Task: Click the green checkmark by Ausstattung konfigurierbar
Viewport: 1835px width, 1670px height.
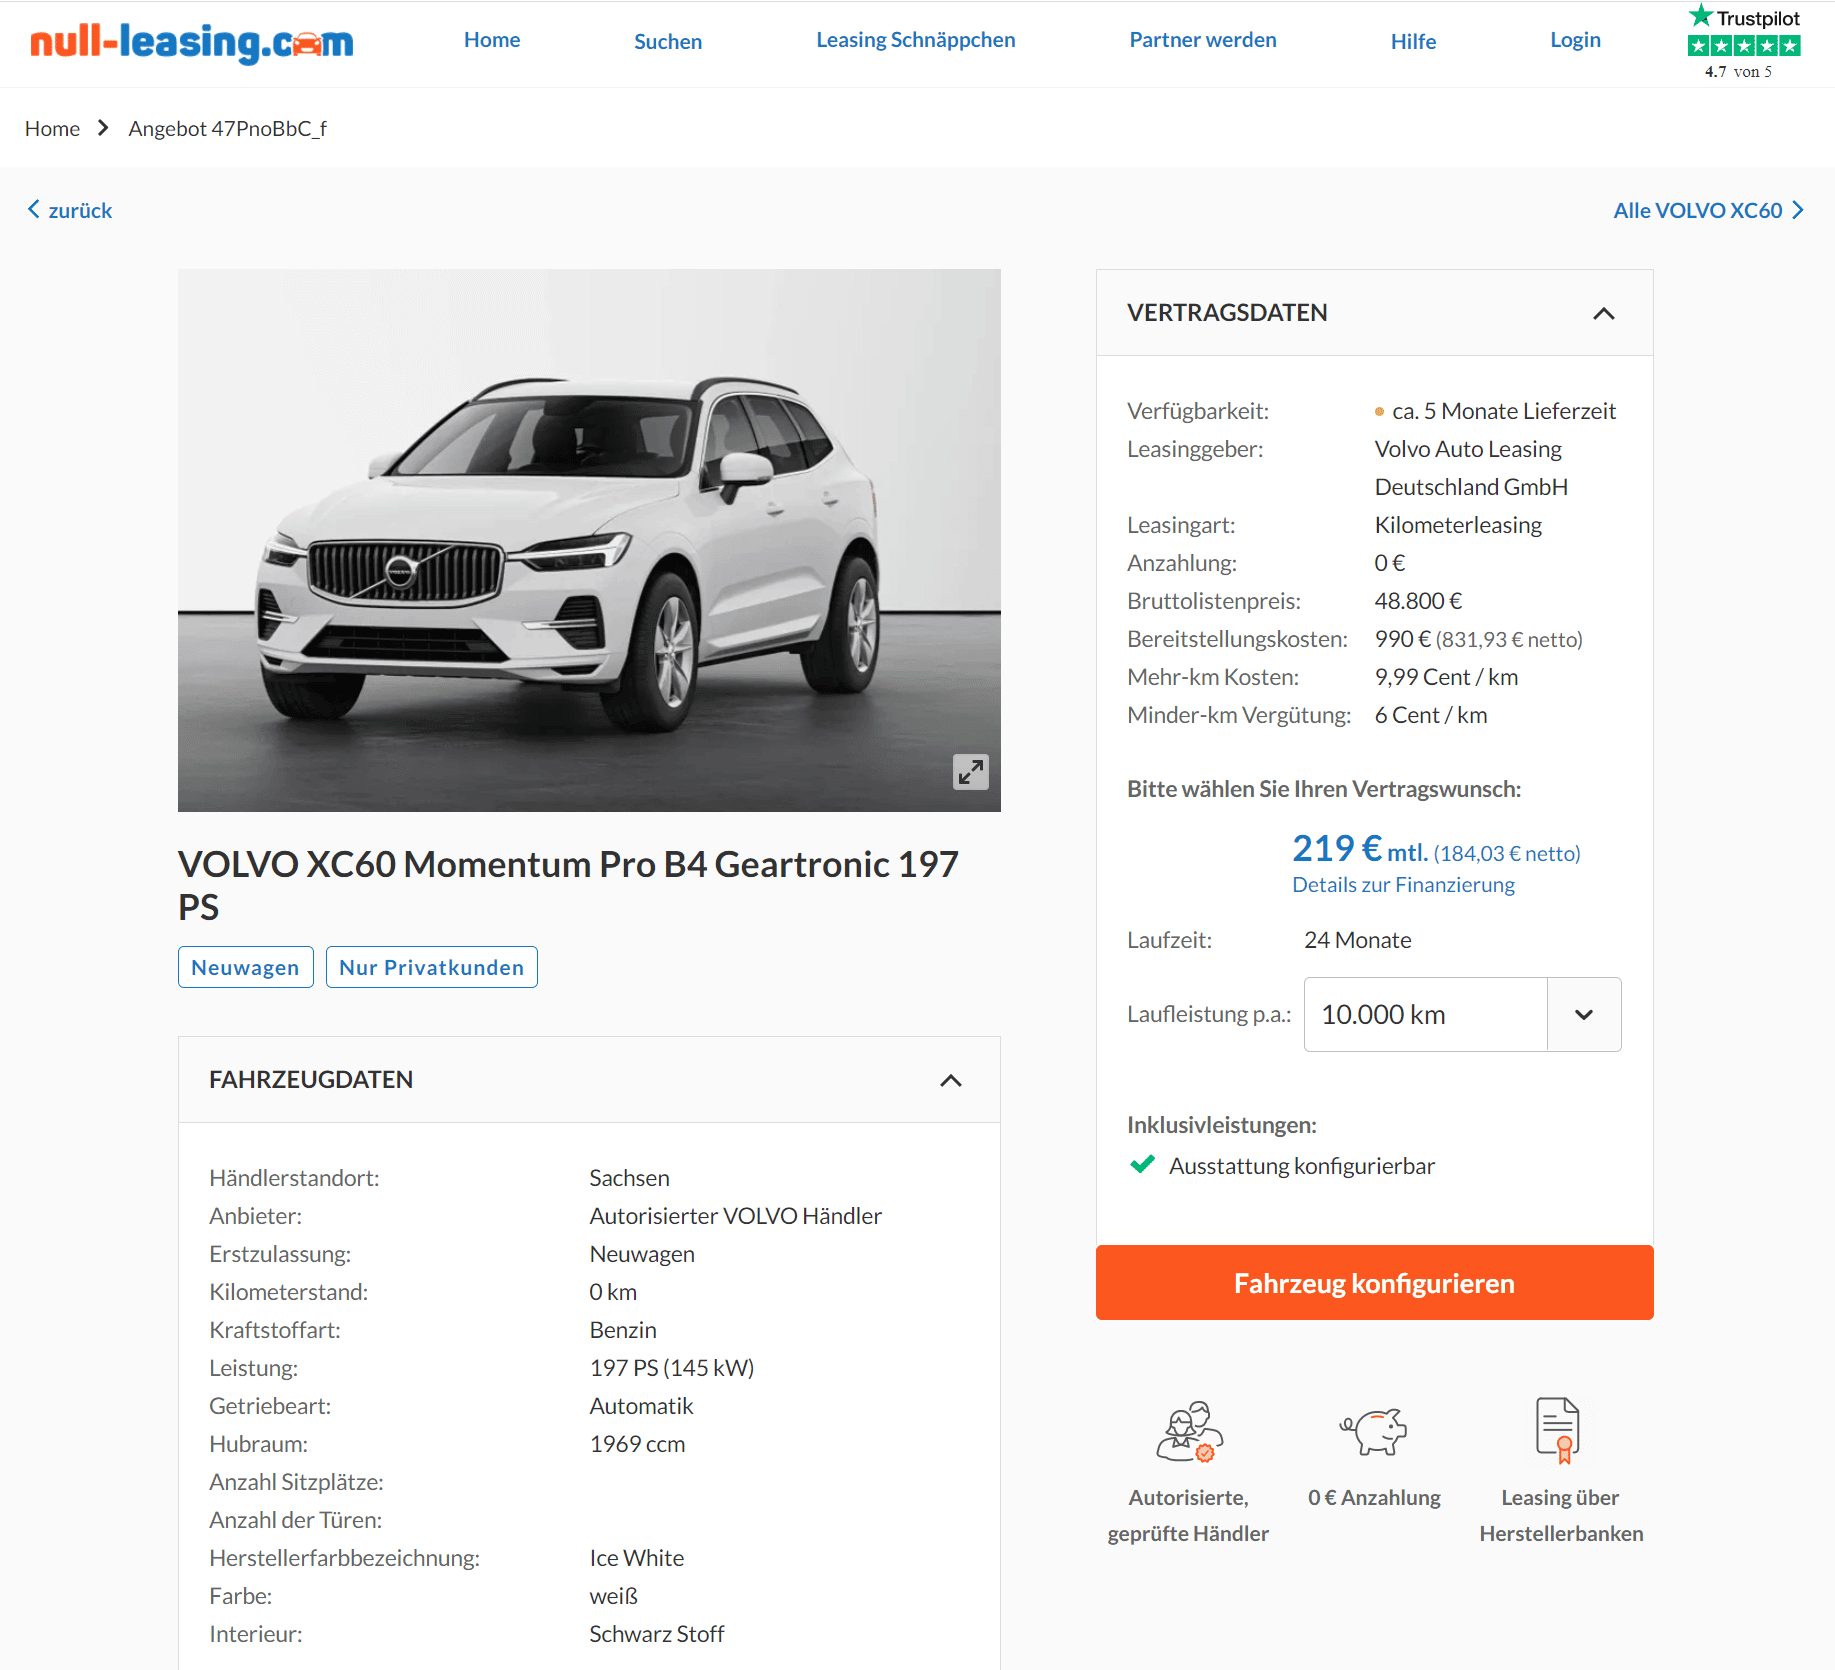Action: pyautogui.click(x=1142, y=1165)
